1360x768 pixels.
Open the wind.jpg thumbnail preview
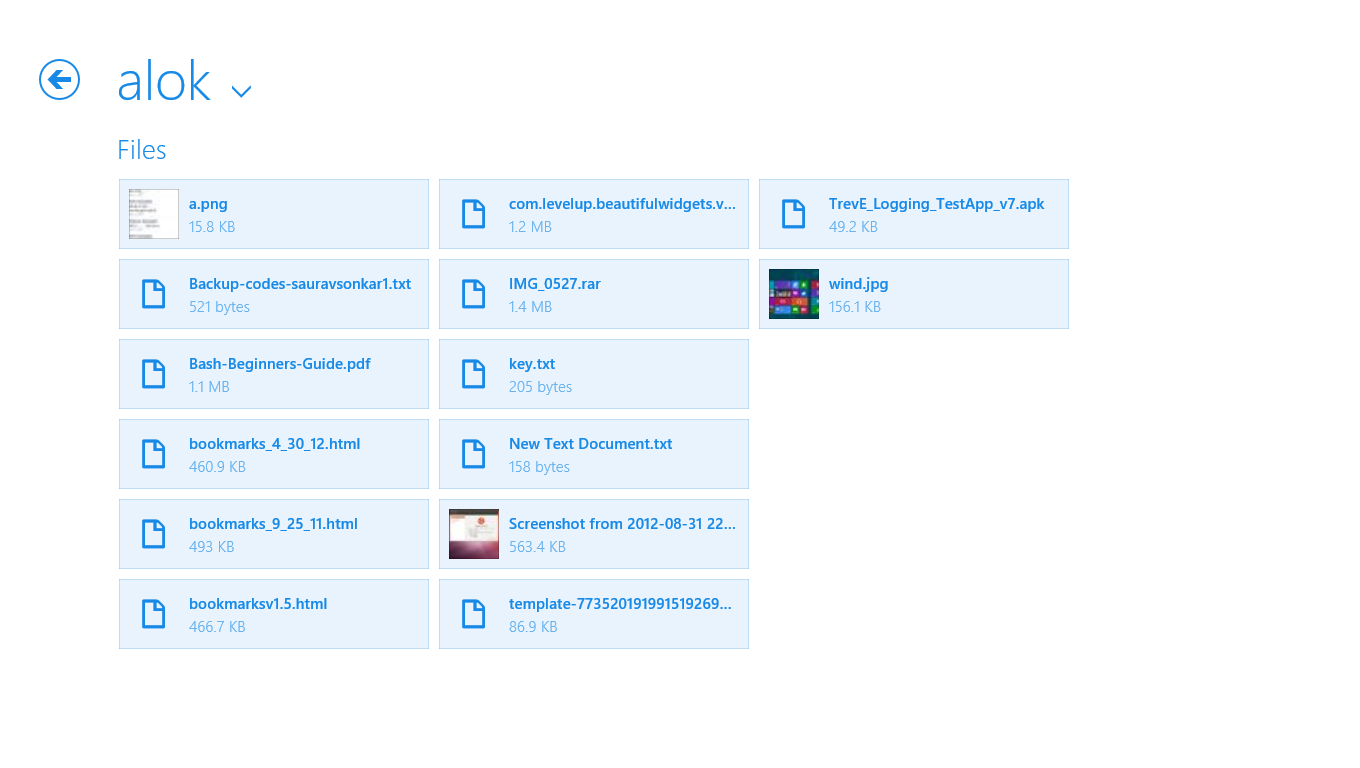(794, 294)
